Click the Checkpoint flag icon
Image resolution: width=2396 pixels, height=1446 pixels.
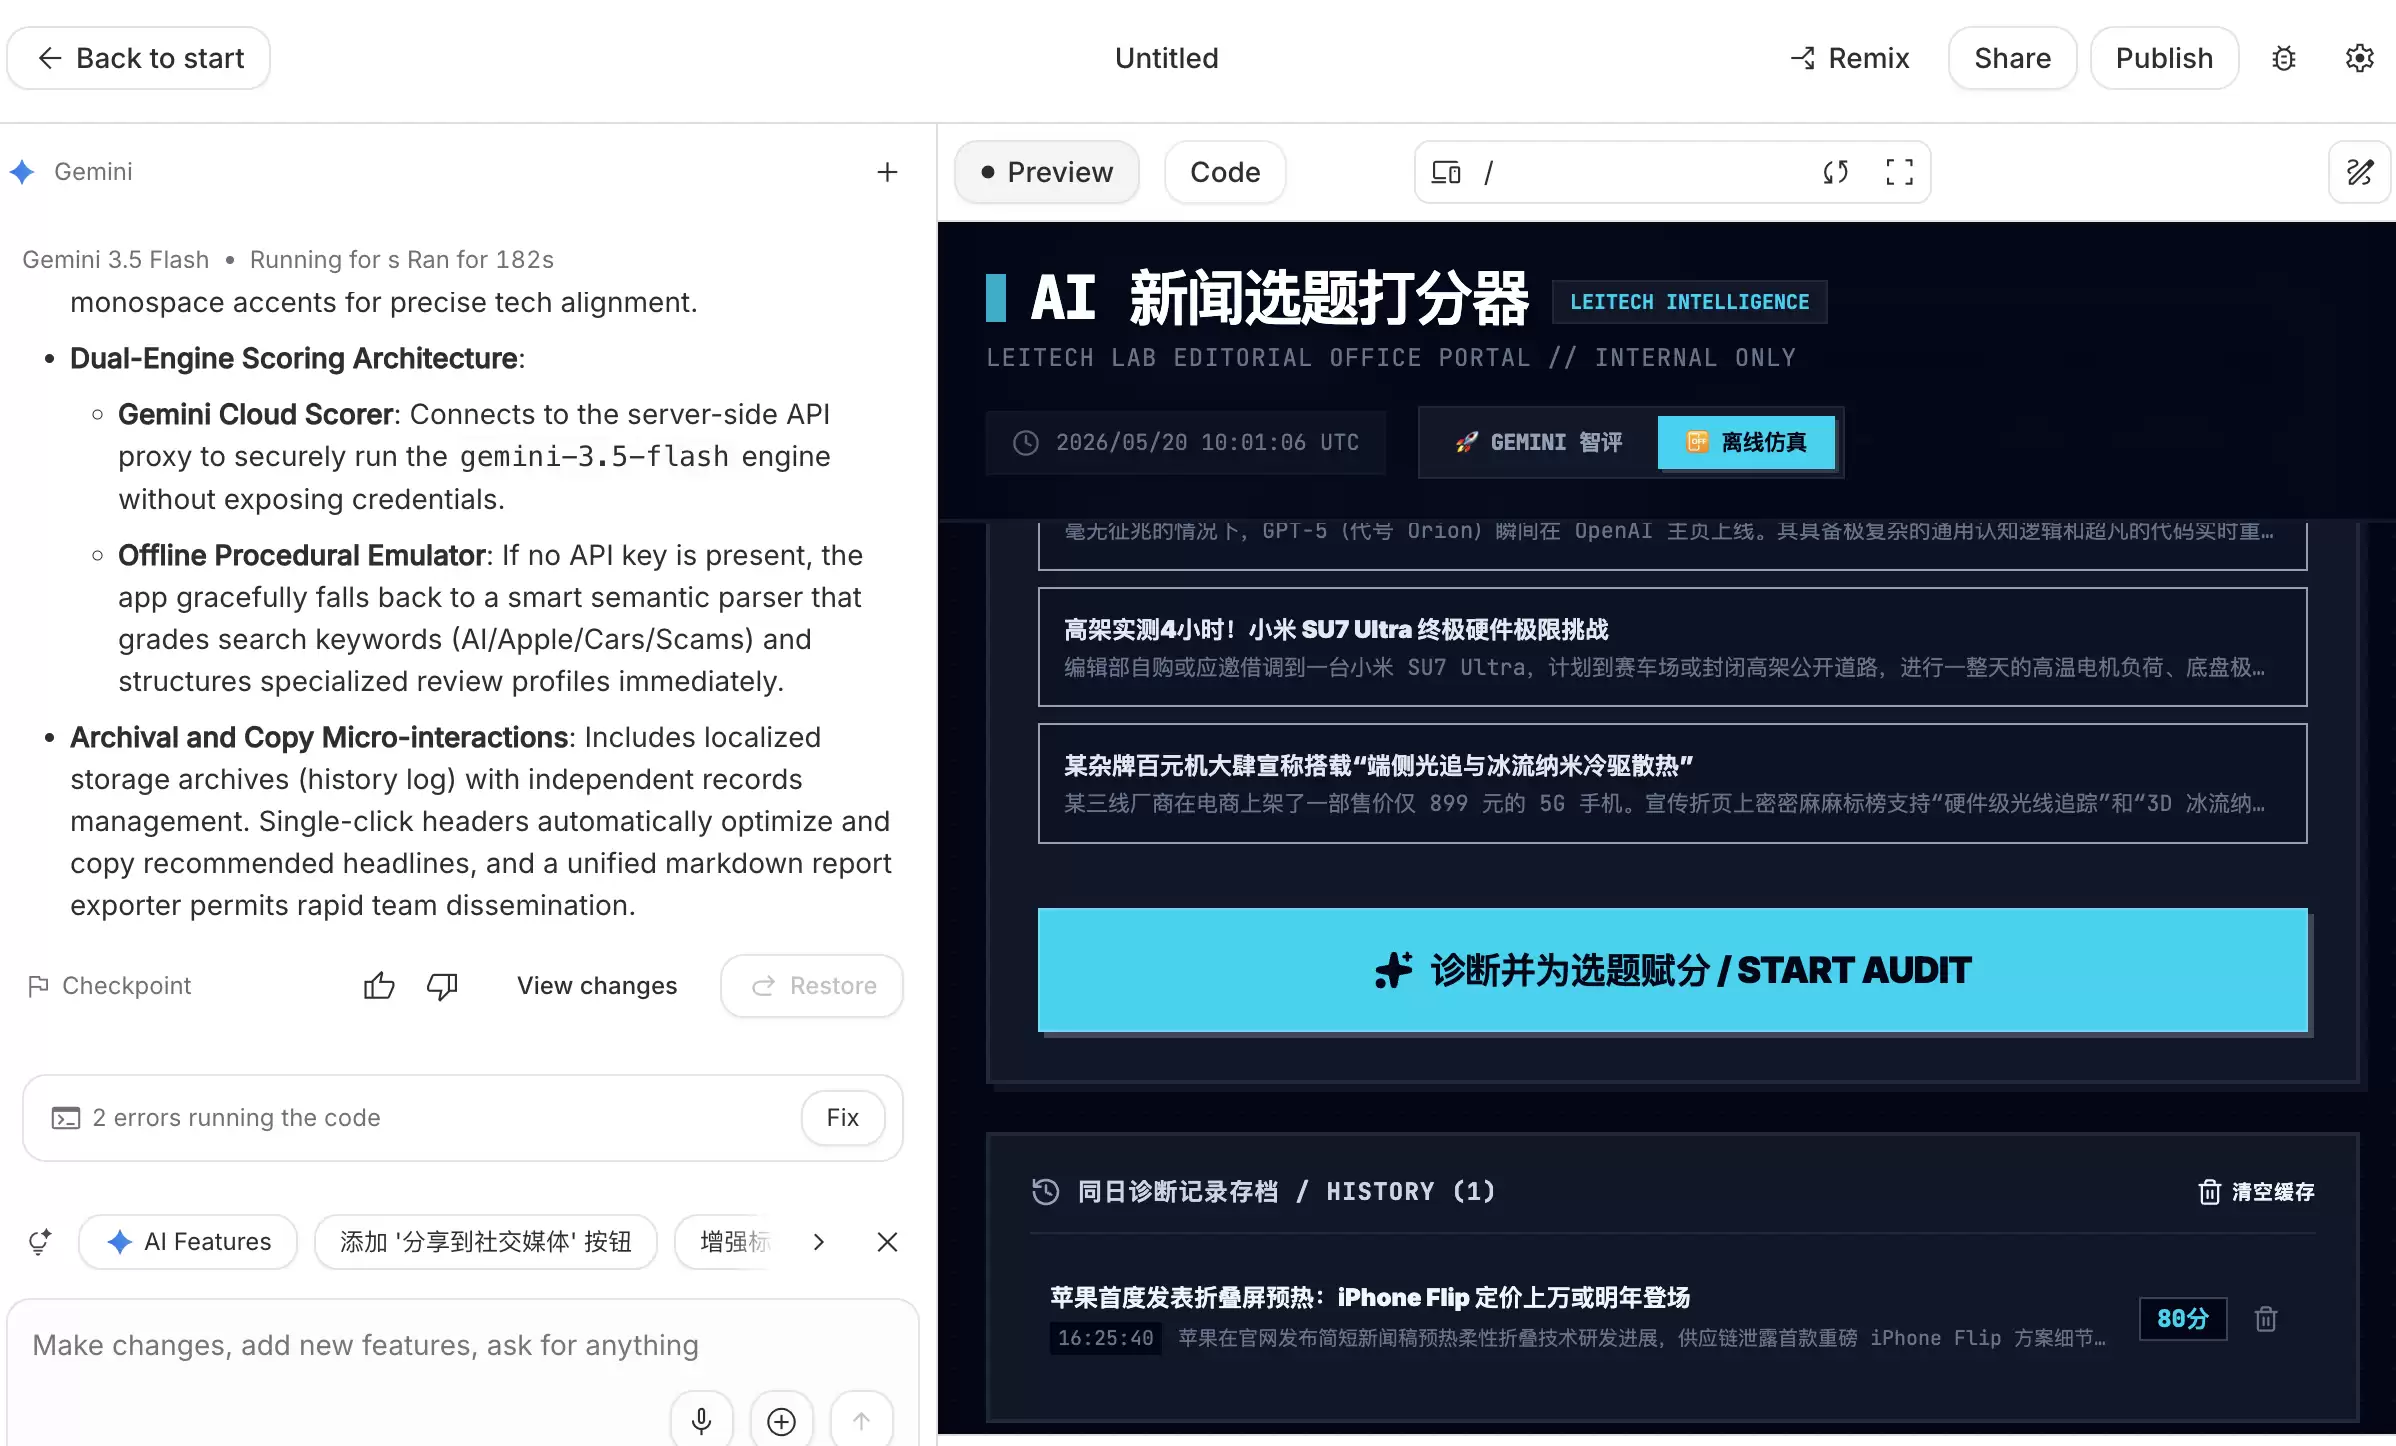pos(38,986)
